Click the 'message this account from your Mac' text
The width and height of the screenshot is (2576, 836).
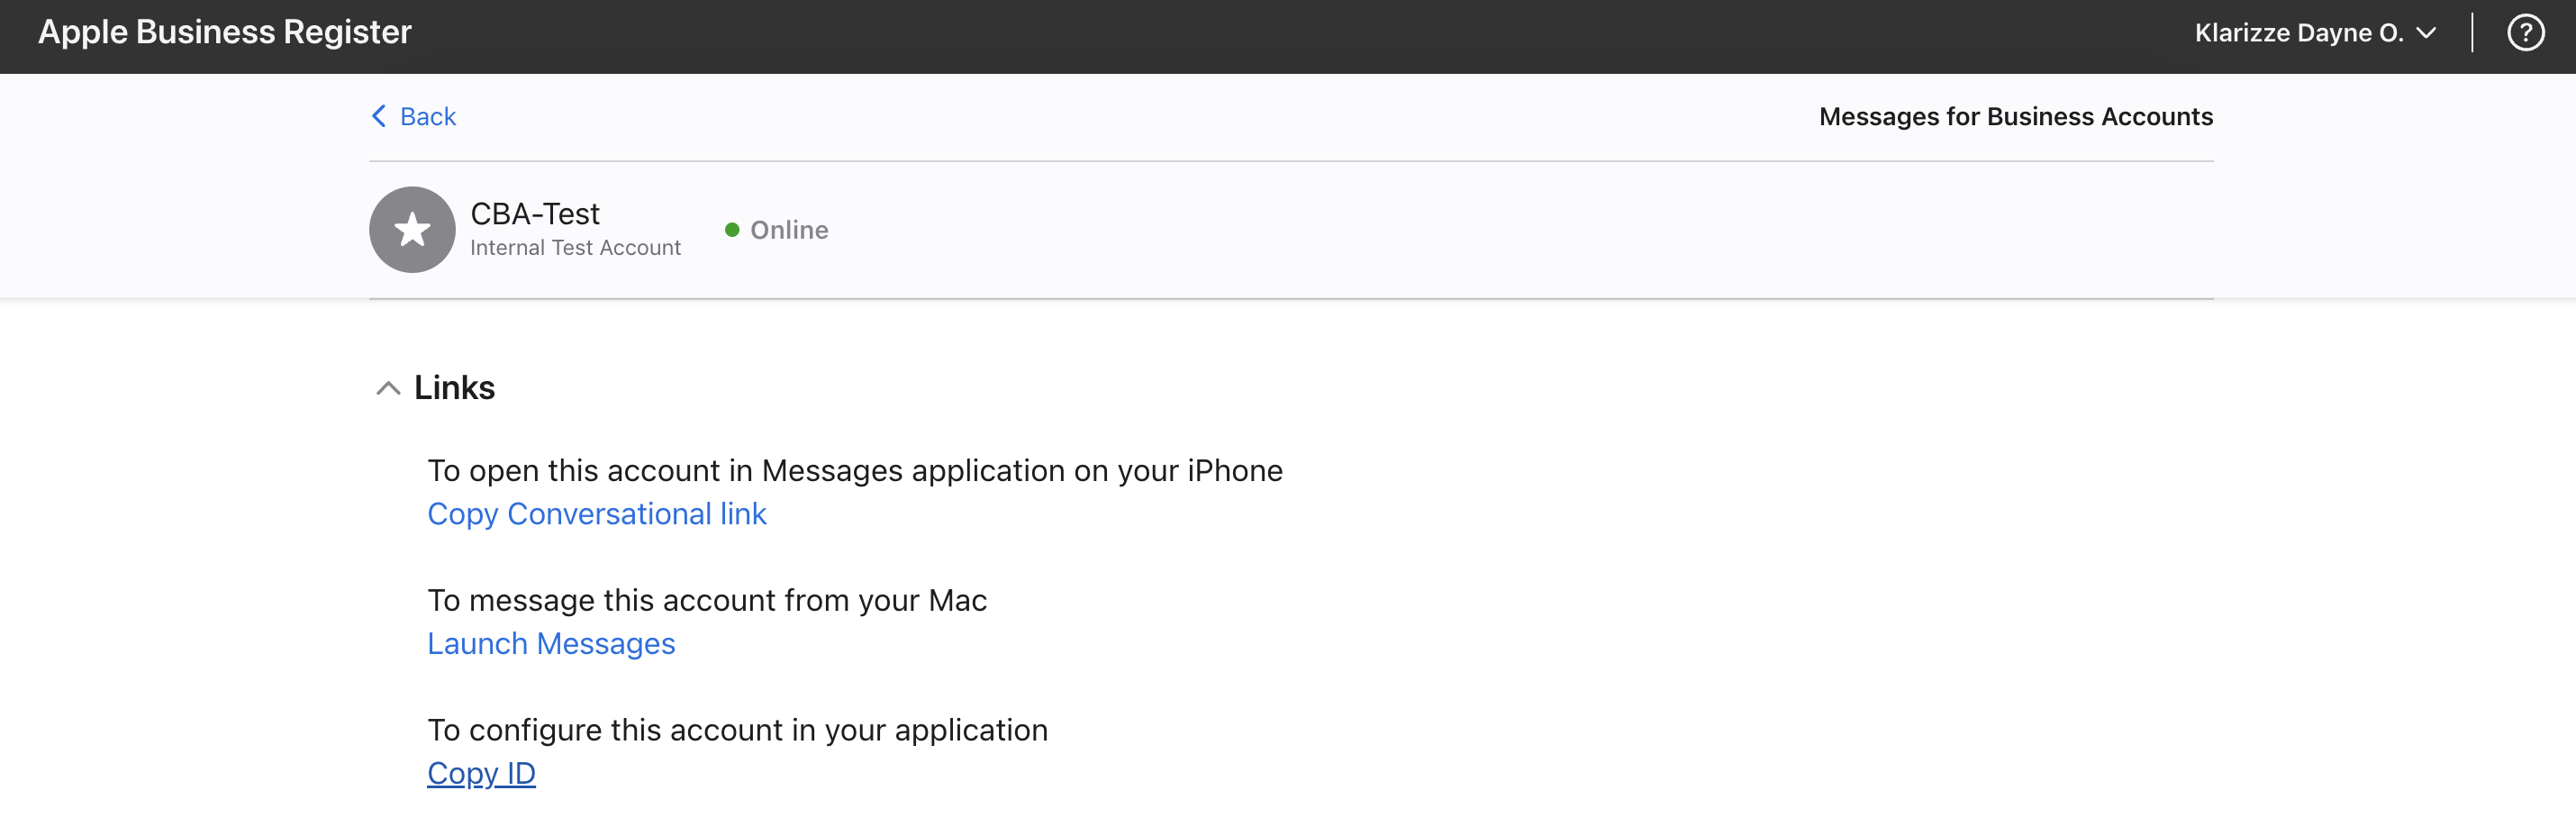point(707,600)
